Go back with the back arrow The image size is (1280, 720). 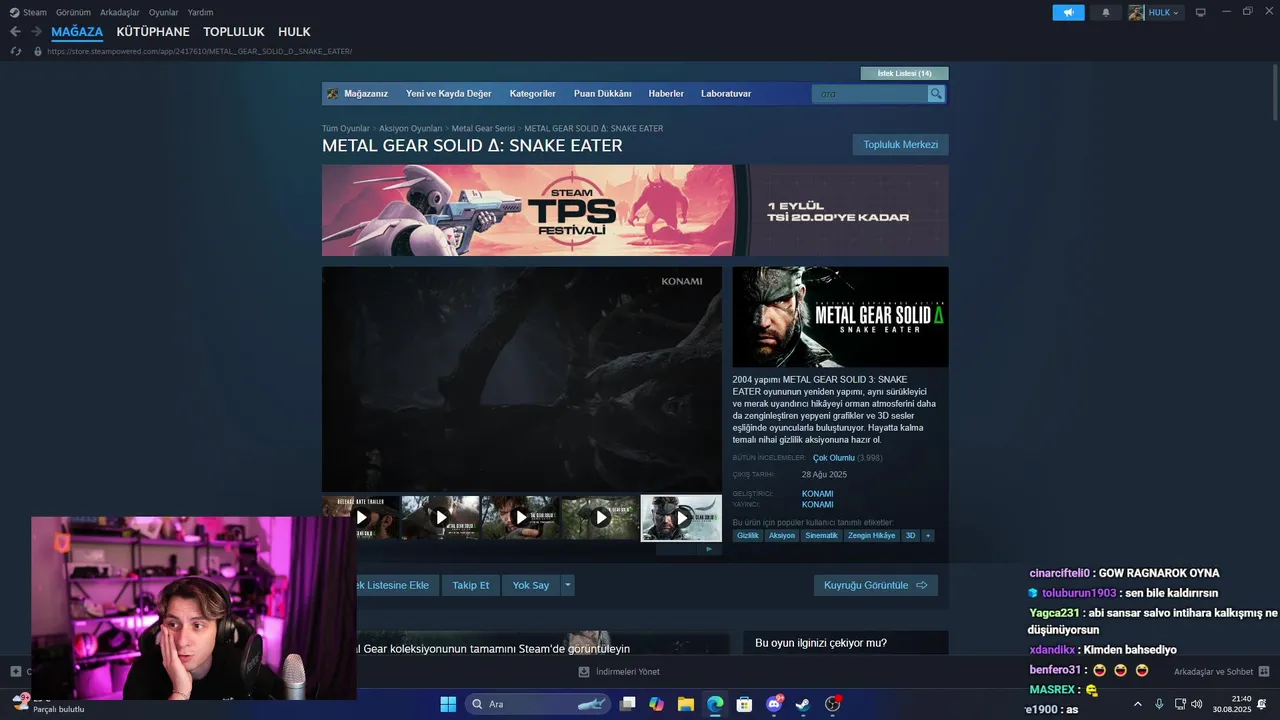click(15, 32)
